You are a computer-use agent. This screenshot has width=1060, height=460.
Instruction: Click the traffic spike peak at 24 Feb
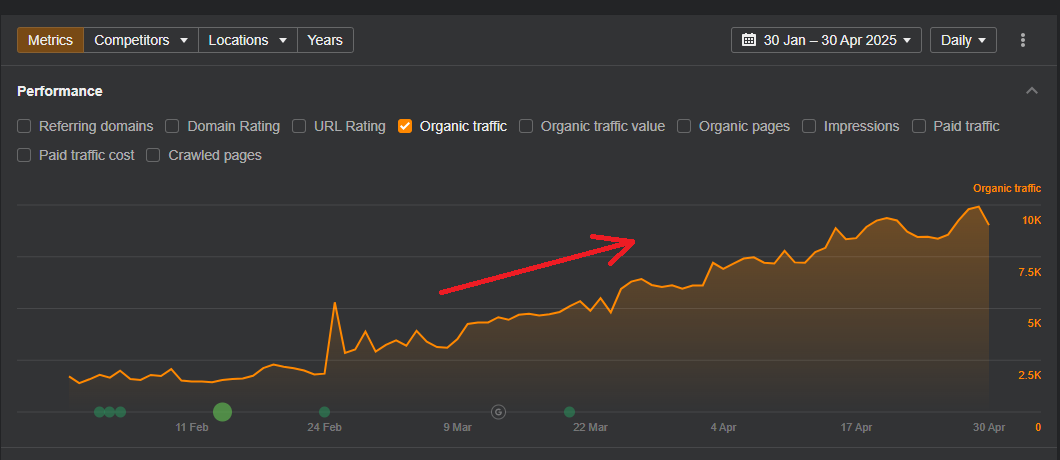(x=335, y=303)
